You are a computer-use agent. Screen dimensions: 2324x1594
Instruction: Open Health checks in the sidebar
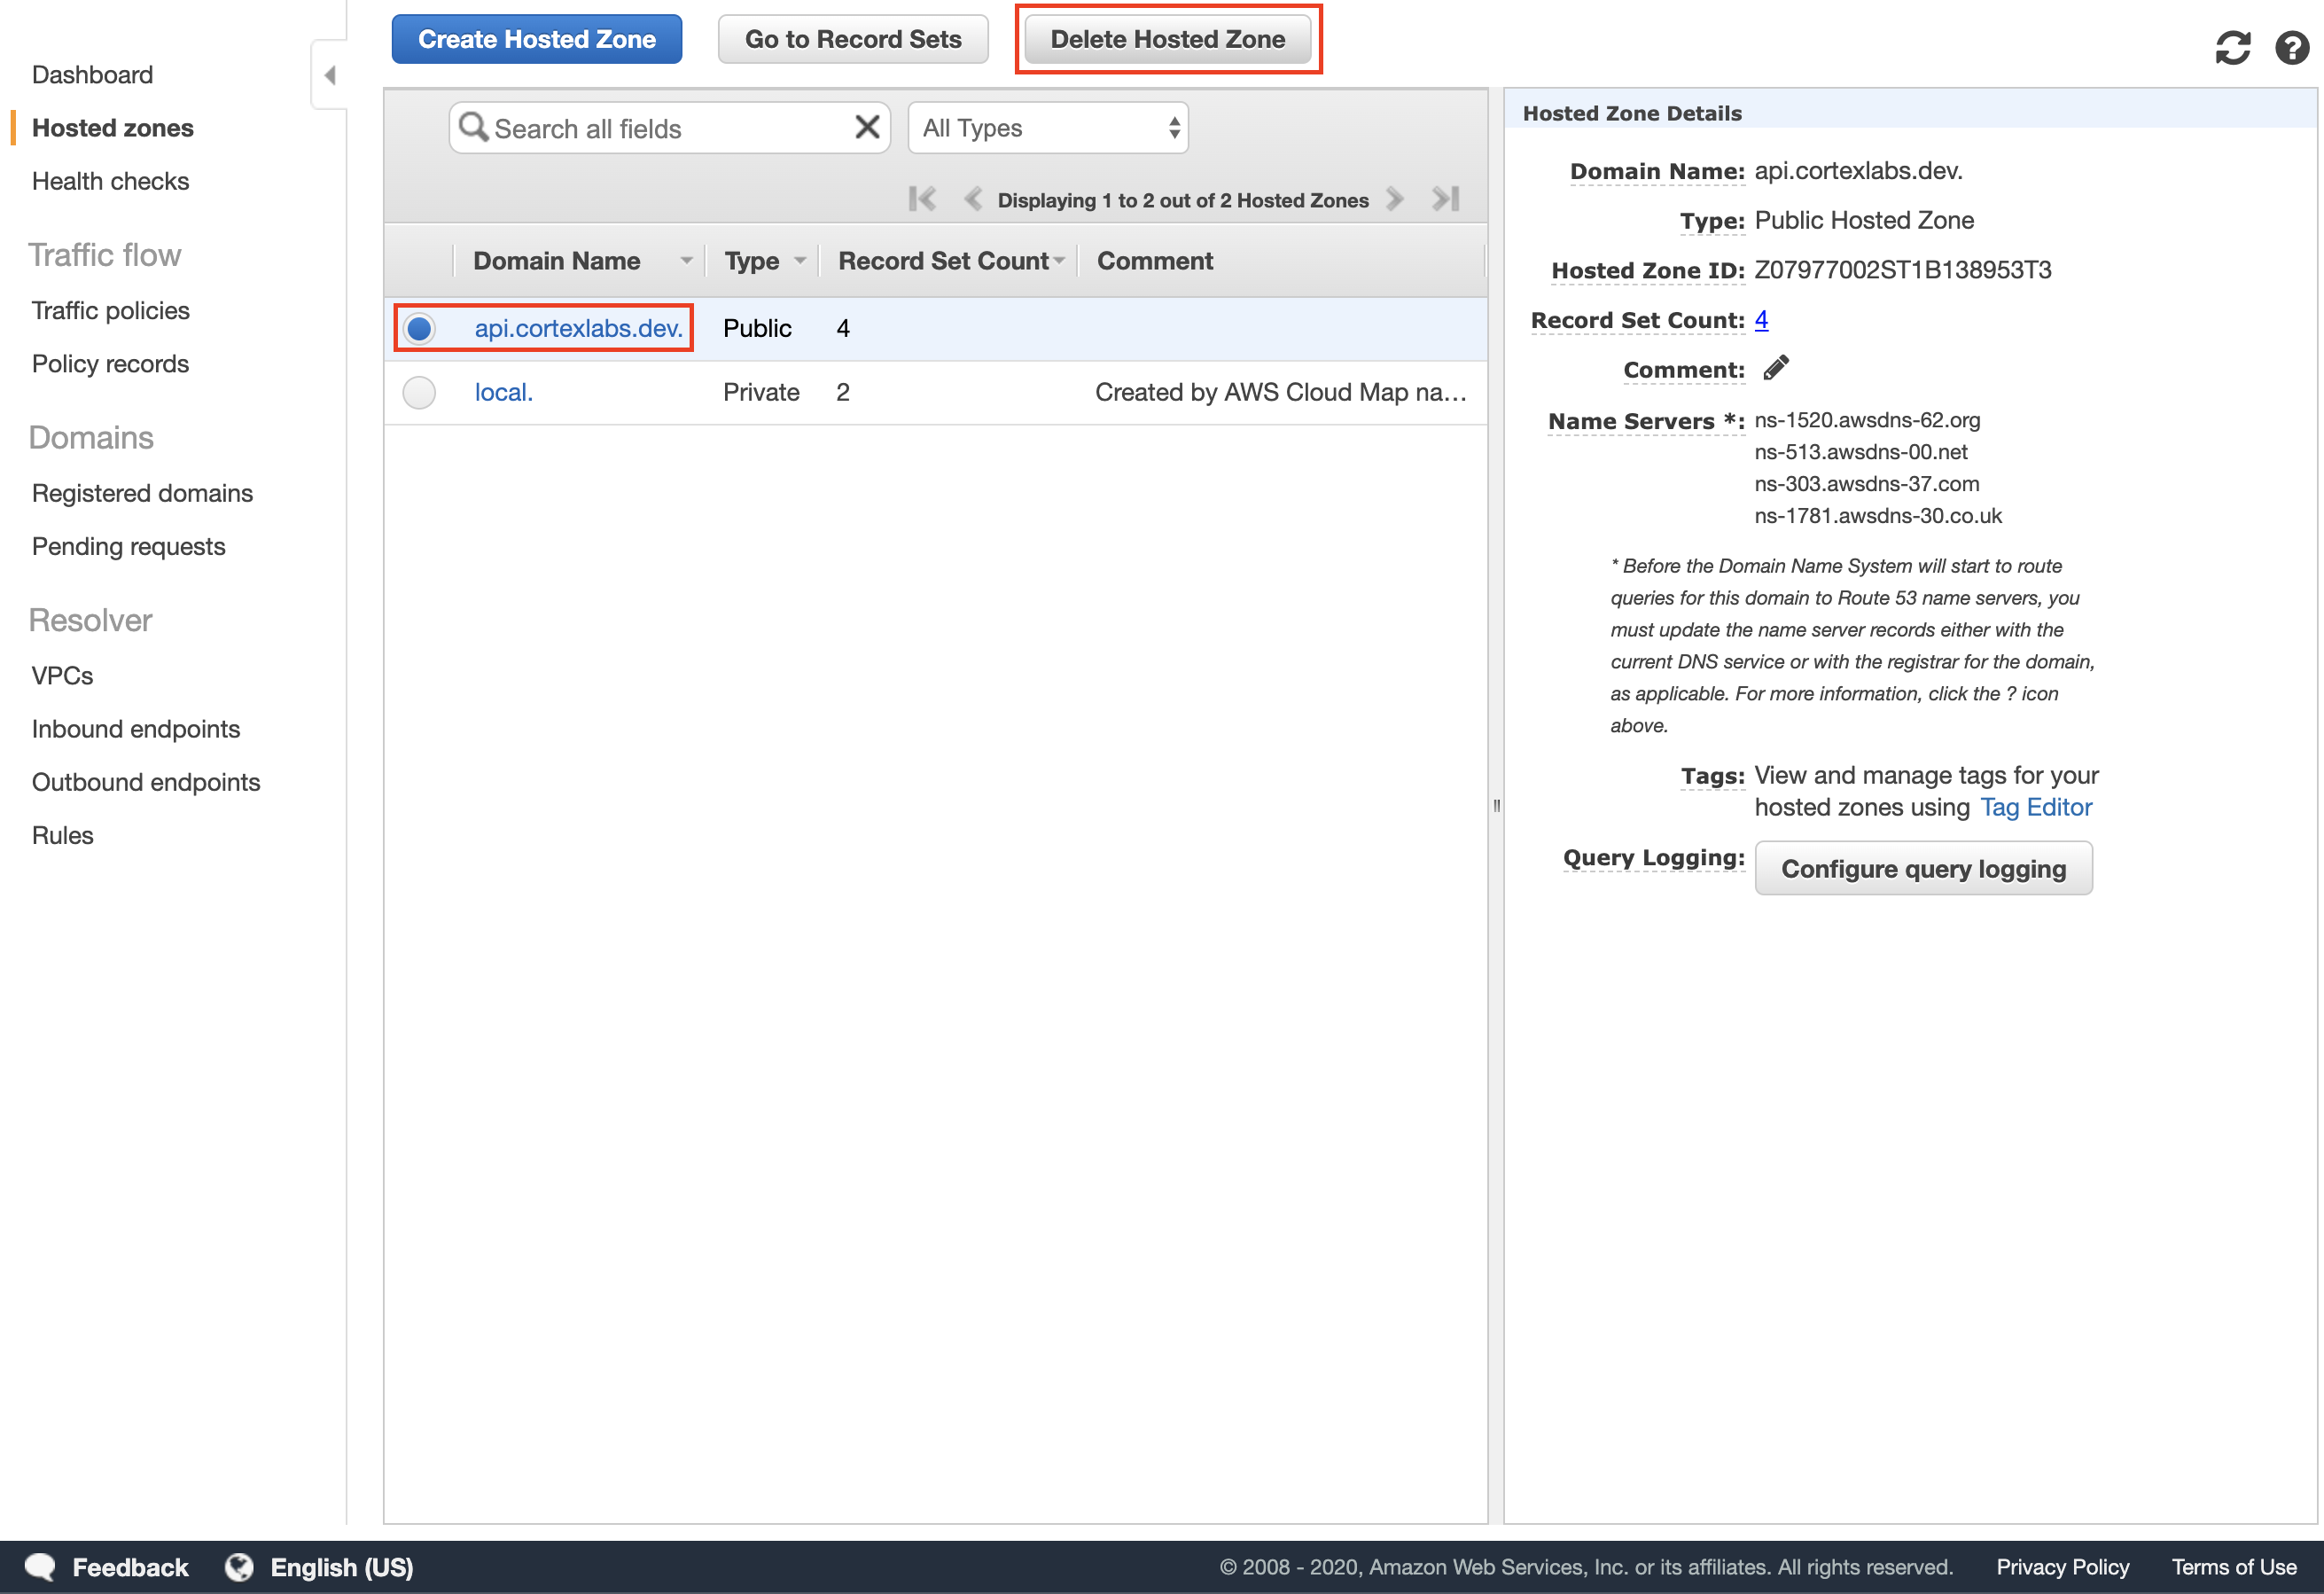coord(110,181)
